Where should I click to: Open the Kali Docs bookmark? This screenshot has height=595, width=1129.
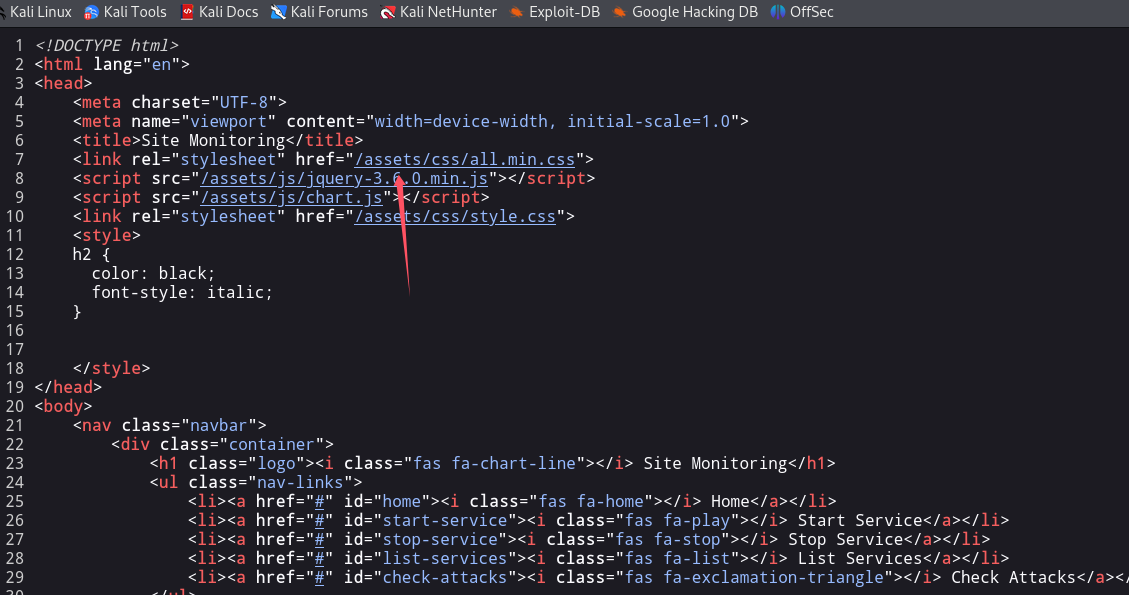pyautogui.click(x=219, y=12)
